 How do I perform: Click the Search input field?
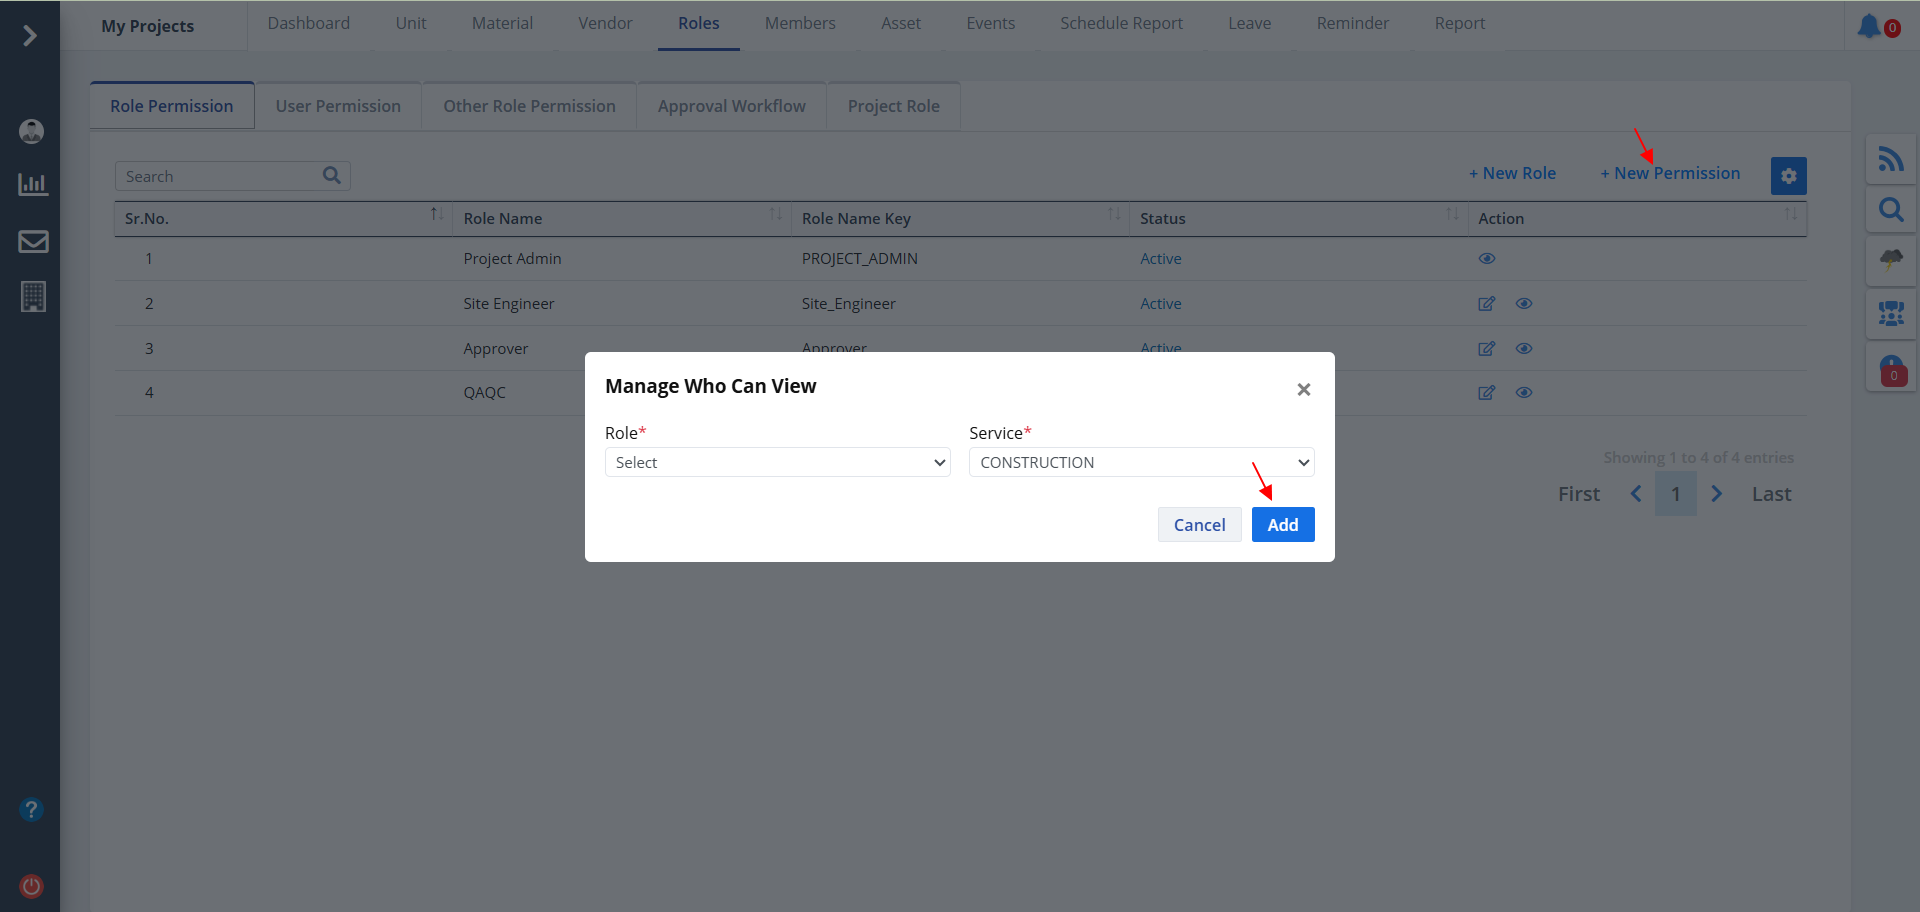tap(220, 177)
